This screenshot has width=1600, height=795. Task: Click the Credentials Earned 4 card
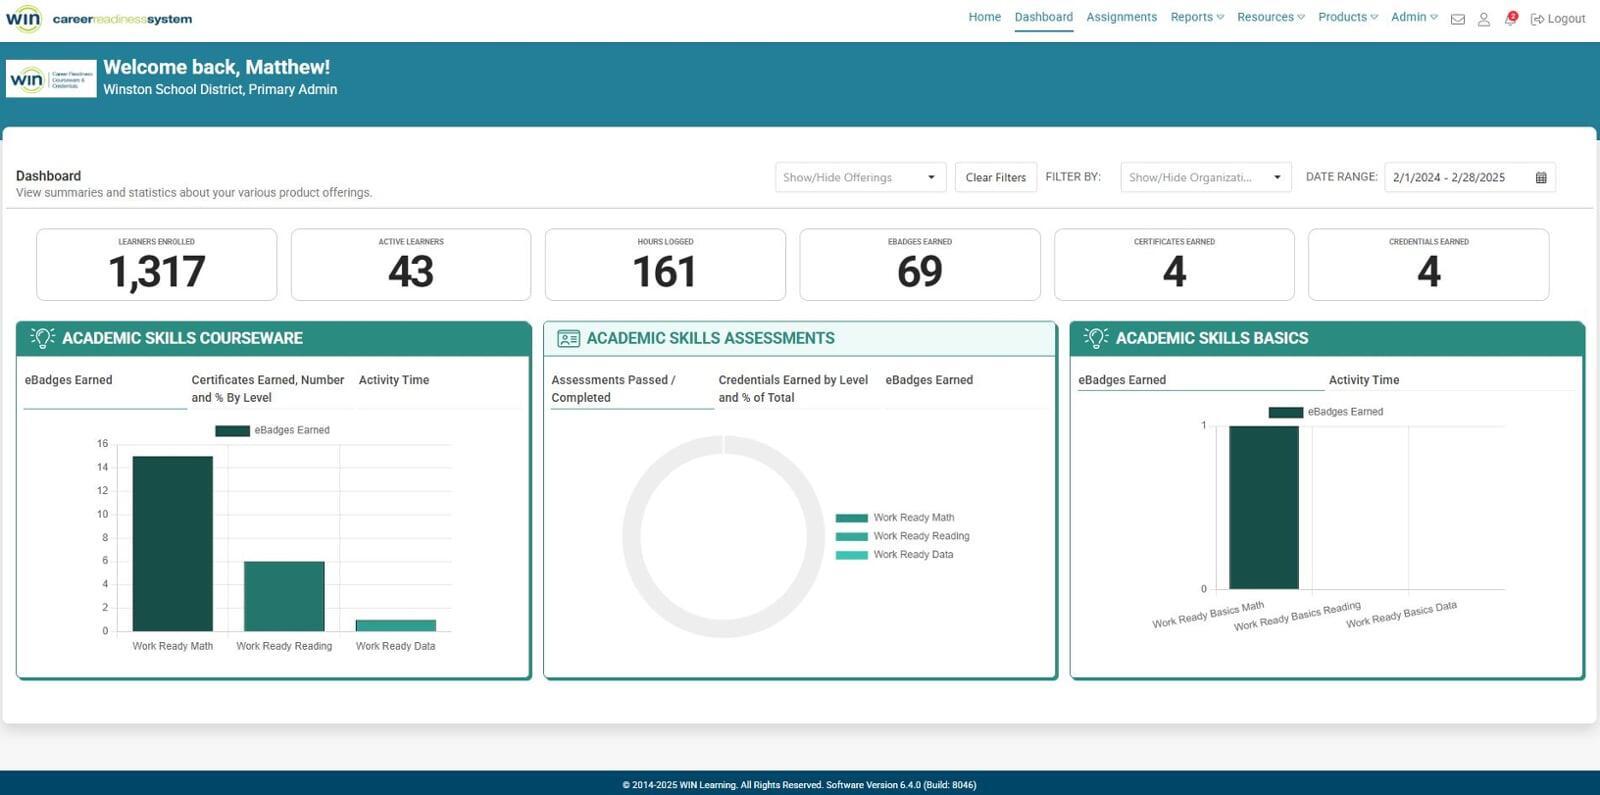point(1429,265)
